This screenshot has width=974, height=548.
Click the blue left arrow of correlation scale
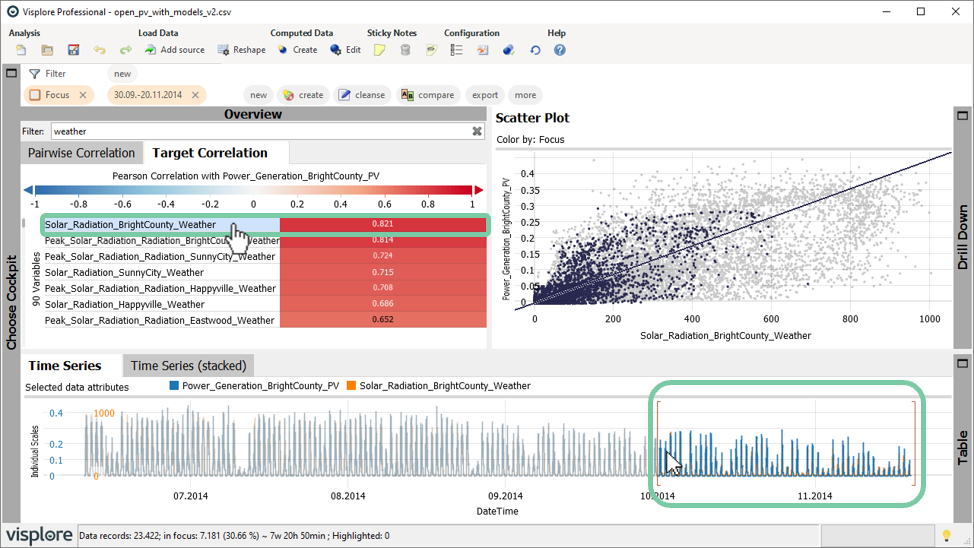pos(28,190)
